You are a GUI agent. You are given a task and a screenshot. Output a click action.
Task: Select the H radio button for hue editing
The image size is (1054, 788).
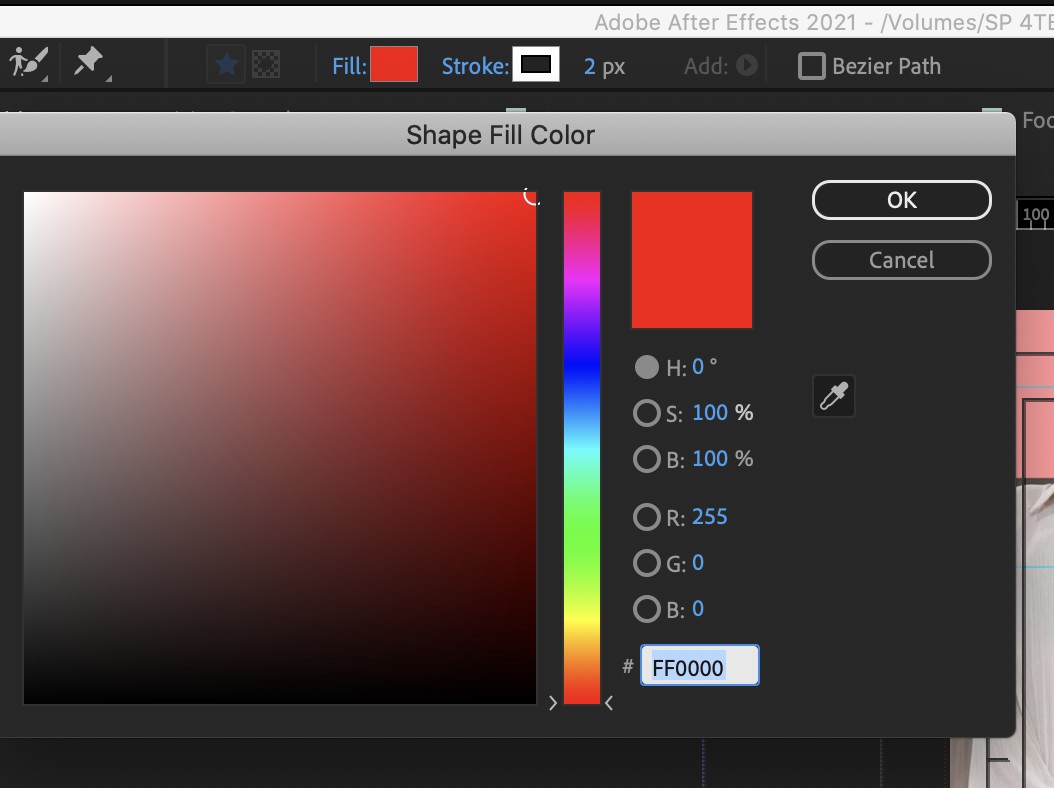pyautogui.click(x=647, y=367)
